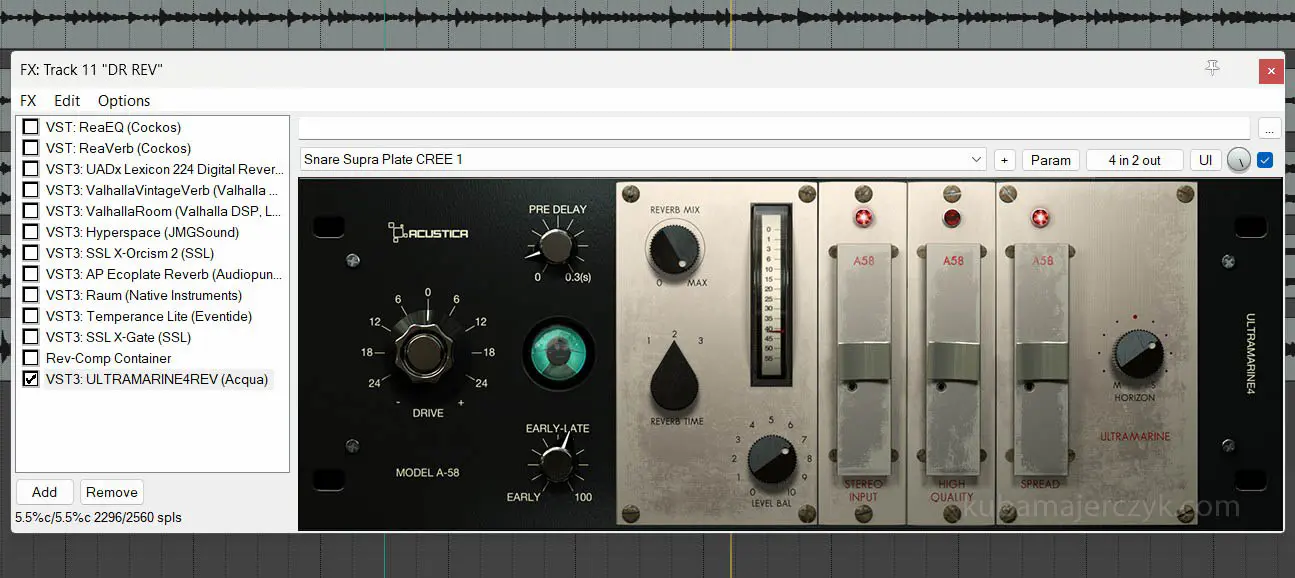Screen dimensions: 1295x578
Task: Disable the ULTRAMARINE4REV plugin checkbox
Action: pyautogui.click(x=31, y=379)
